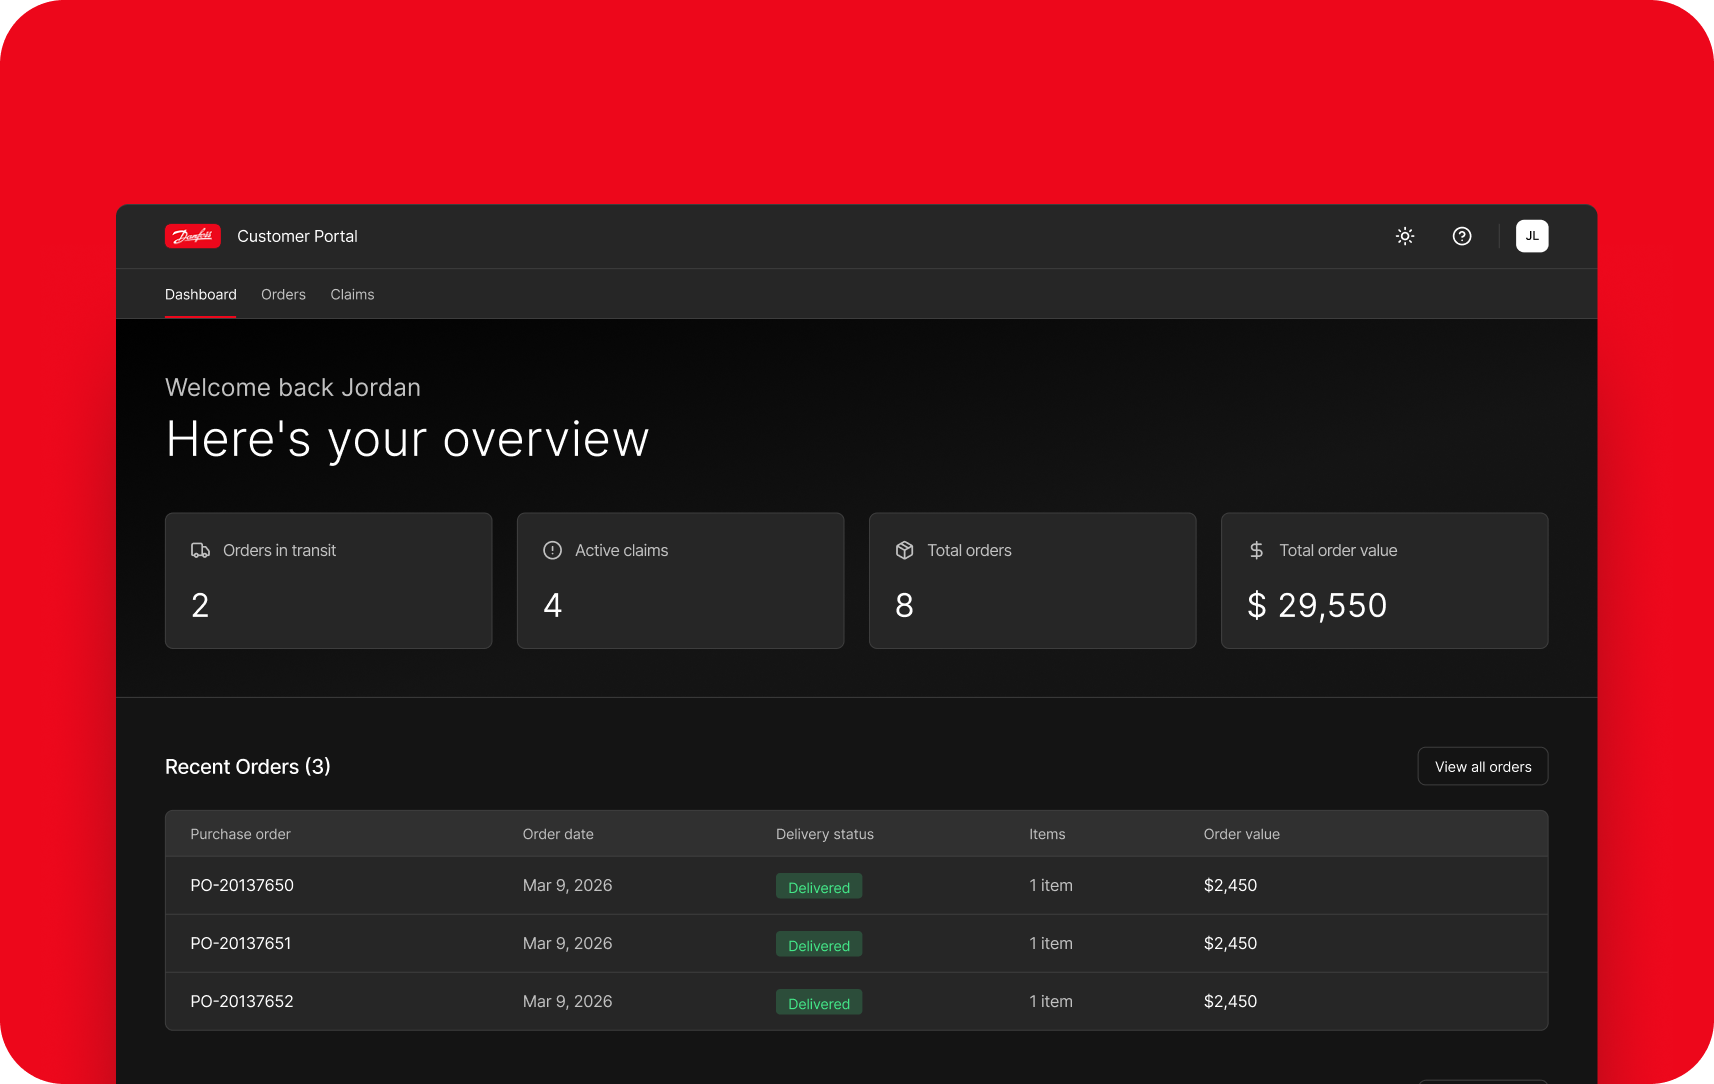
Task: Toggle the theme switcher in the top bar
Action: [1404, 236]
